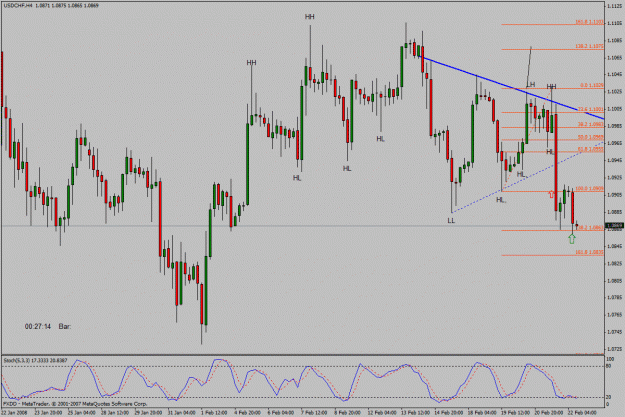Click the 12 Feb 04:00 time label
This screenshot has height=417, width=625.
(x=382, y=413)
